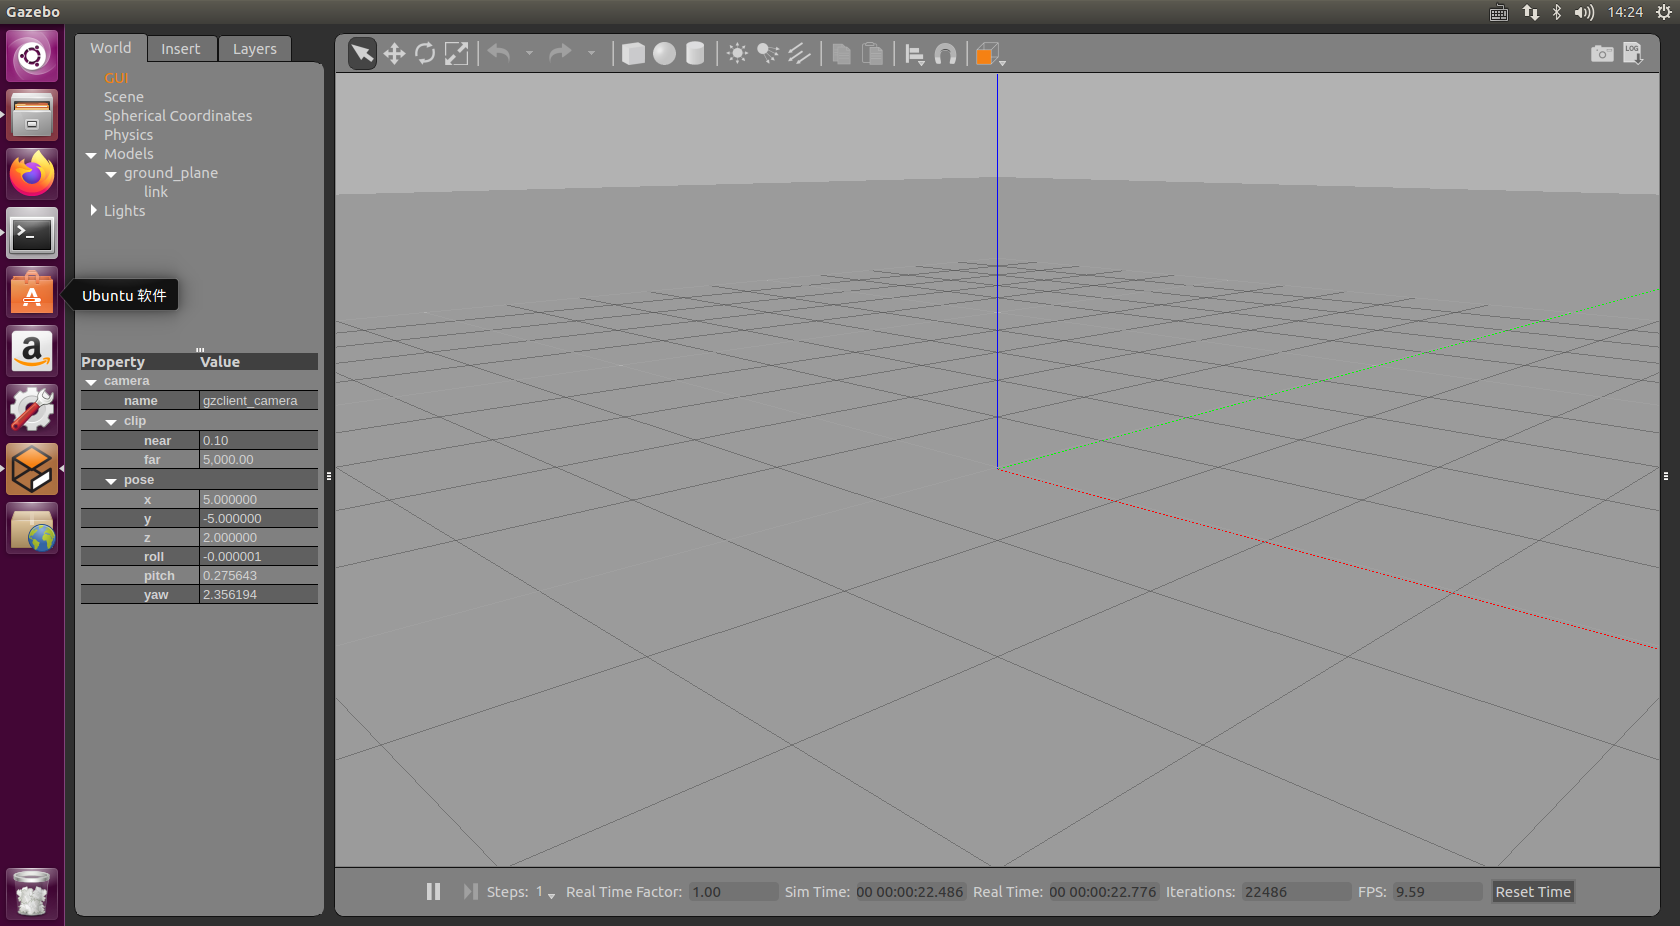Screen dimensions: 1680x926
Task: Step the simulation forward once
Action: (x=470, y=891)
